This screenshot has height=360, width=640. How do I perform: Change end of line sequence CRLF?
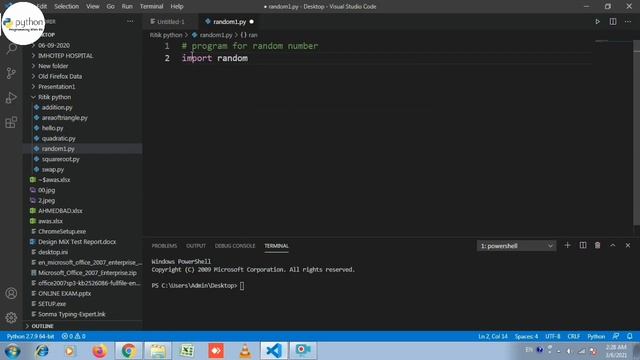(573, 336)
